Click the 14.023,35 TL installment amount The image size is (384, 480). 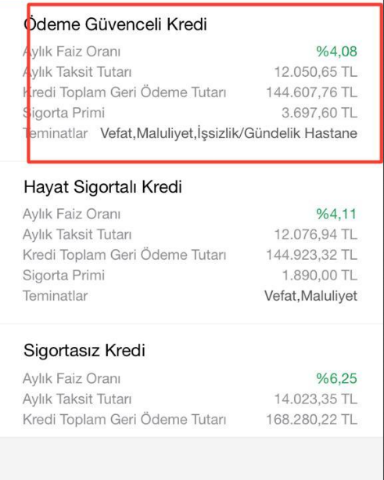click(x=316, y=399)
